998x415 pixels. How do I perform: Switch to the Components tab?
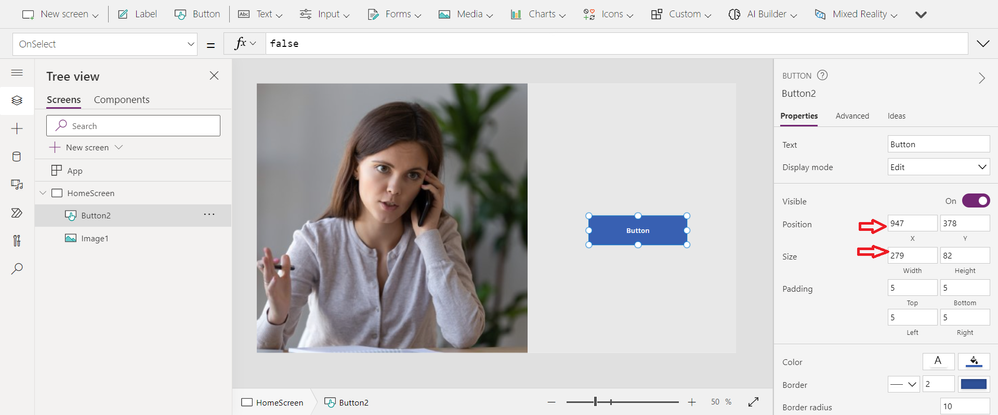[122, 100]
